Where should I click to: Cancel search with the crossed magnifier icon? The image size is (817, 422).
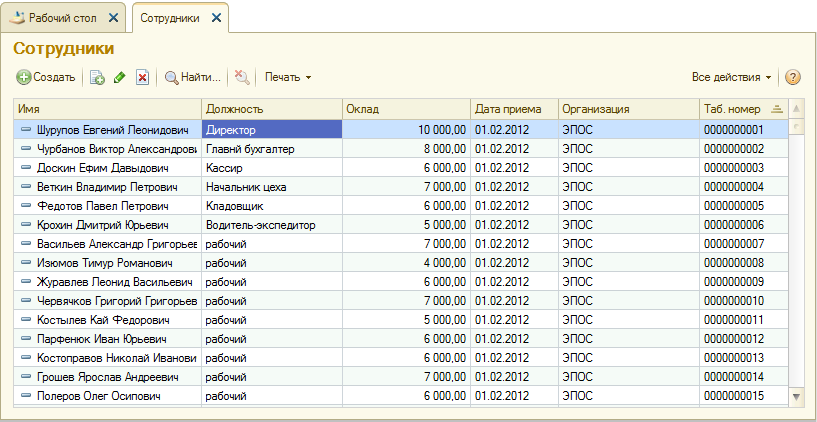click(241, 77)
